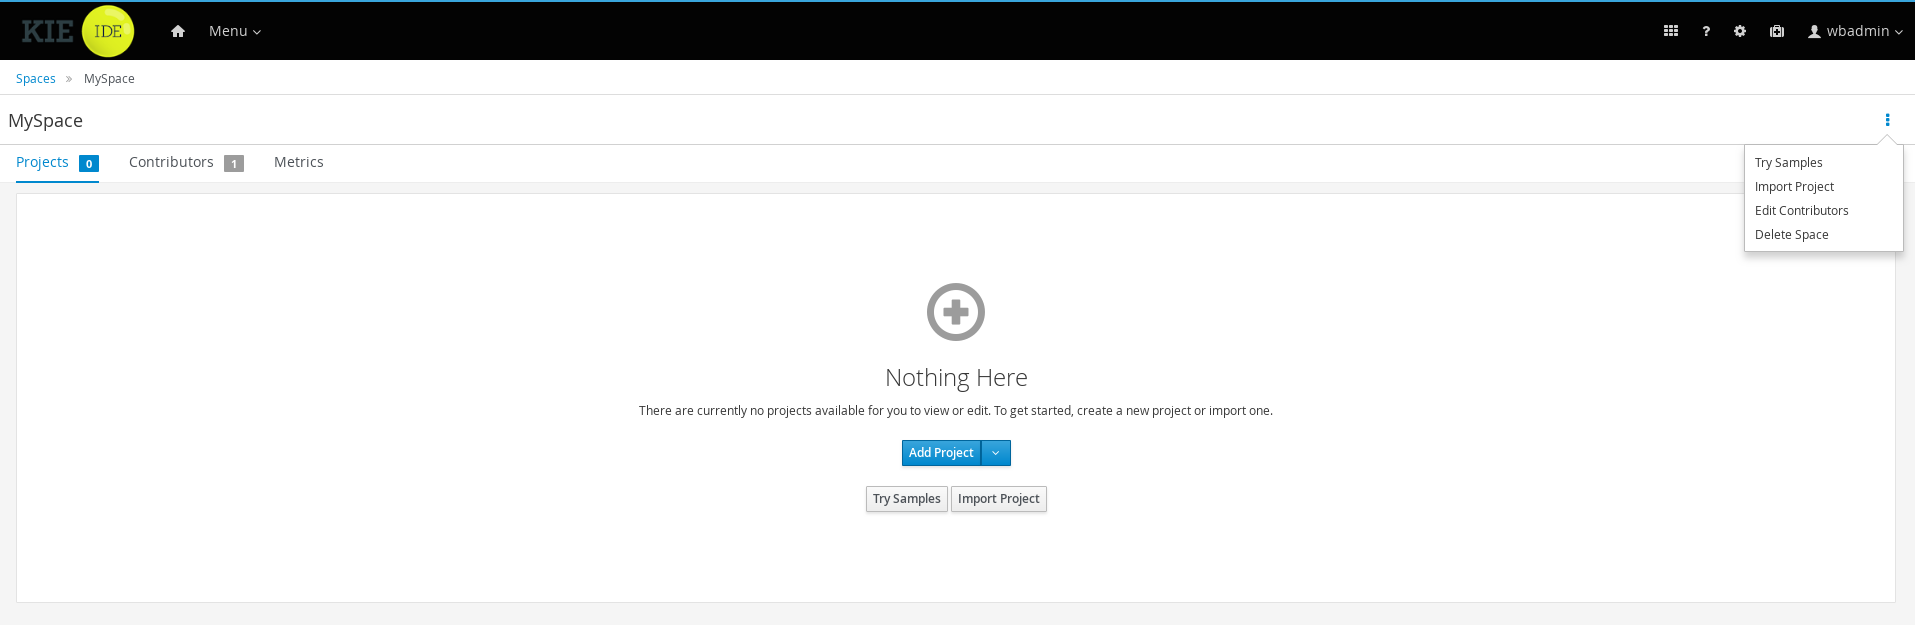This screenshot has width=1915, height=625.
Task: Click the large plus circle icon
Action: point(956,312)
